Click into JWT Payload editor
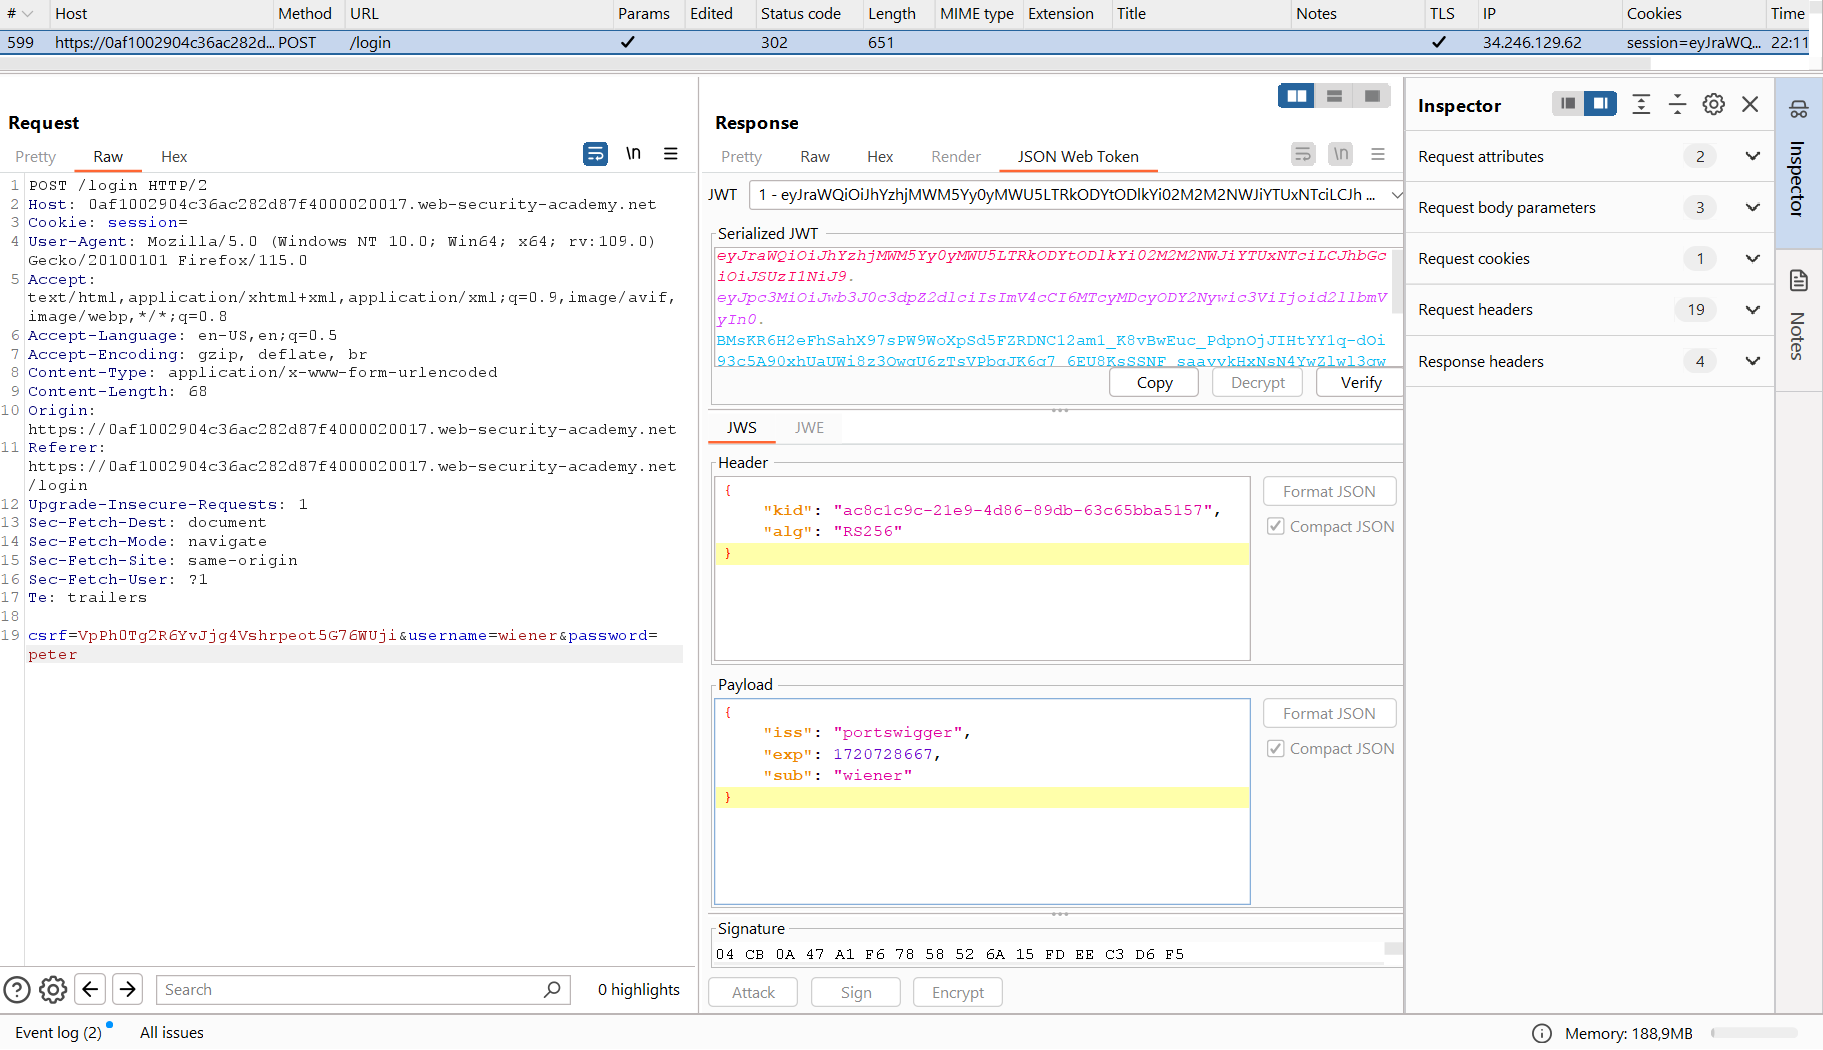Viewport: 1823px width, 1050px height. click(982, 801)
